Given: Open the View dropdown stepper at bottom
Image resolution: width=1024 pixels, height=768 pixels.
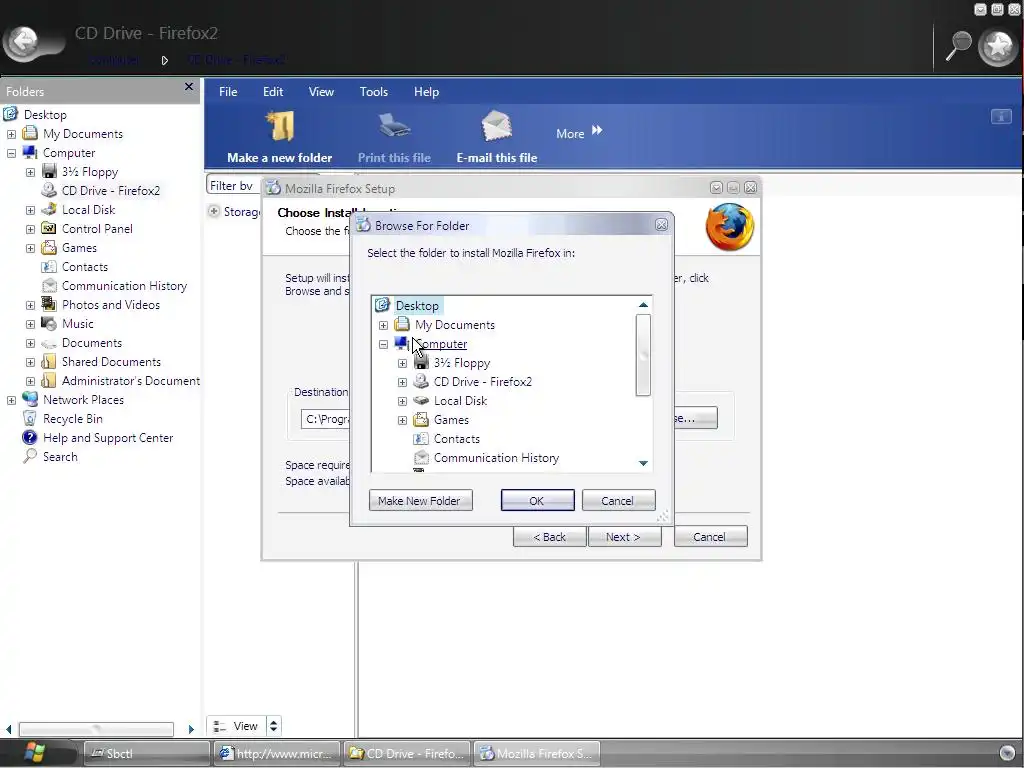Looking at the screenshot, I should coord(274,726).
